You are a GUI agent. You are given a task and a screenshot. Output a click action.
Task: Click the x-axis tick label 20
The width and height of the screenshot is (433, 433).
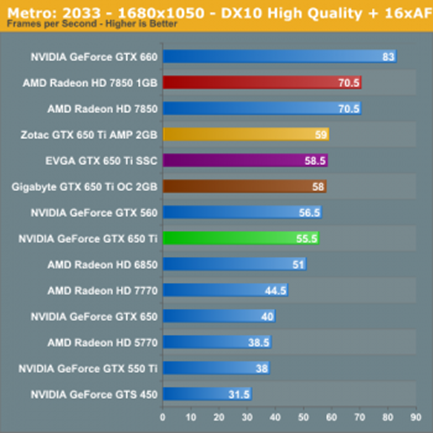coord(219,418)
